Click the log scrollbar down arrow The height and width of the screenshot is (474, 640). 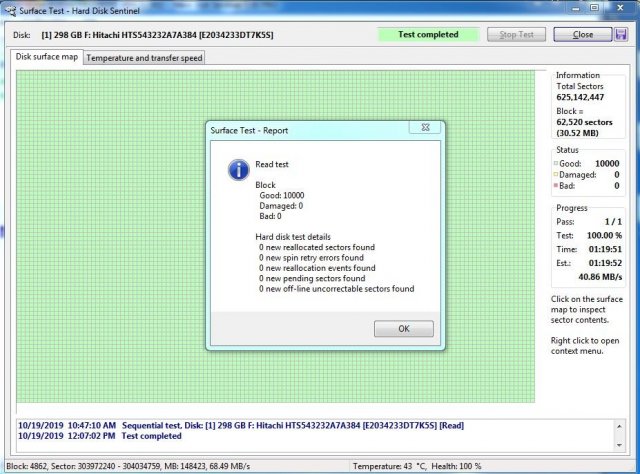coord(619,445)
